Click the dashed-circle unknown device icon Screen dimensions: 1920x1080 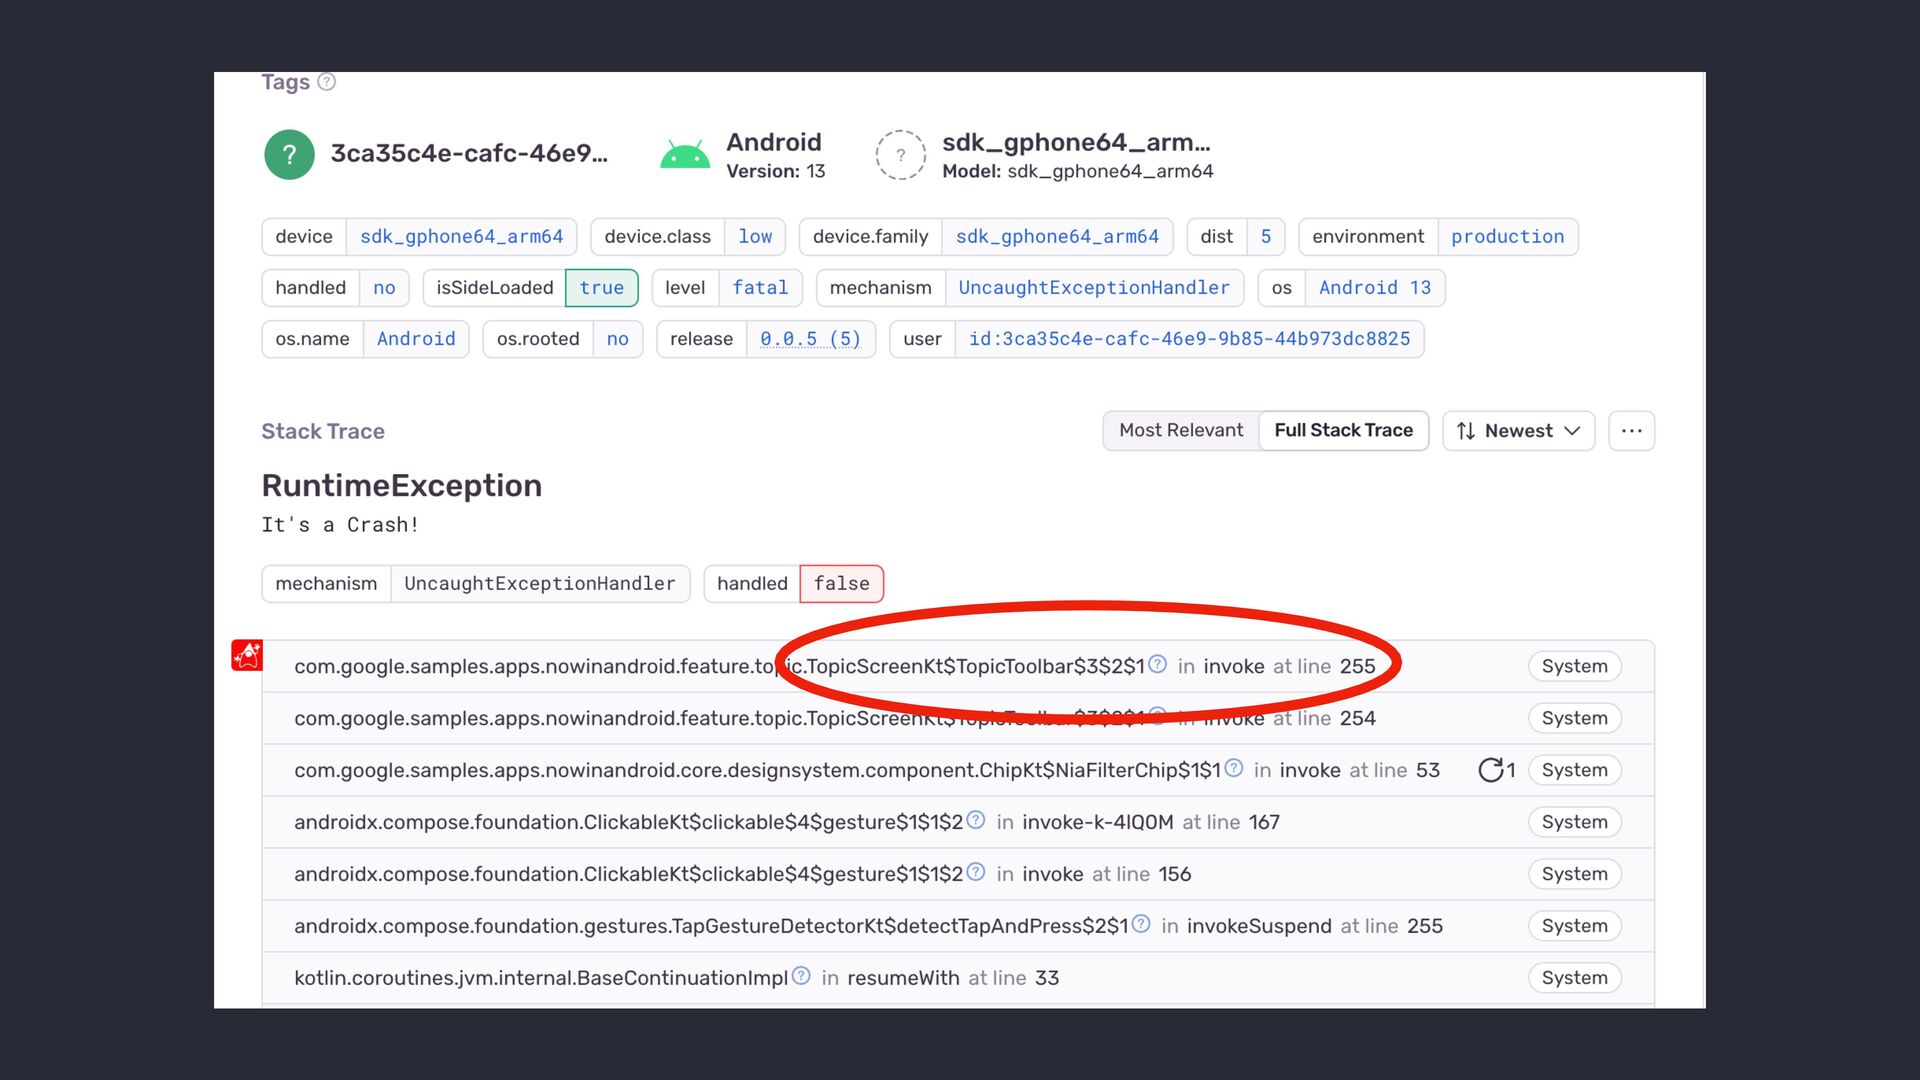(x=900, y=155)
